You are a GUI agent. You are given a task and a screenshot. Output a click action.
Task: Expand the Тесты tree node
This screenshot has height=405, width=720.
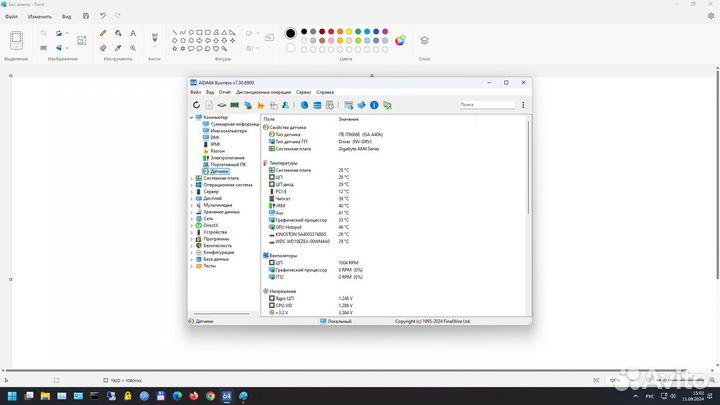point(192,266)
